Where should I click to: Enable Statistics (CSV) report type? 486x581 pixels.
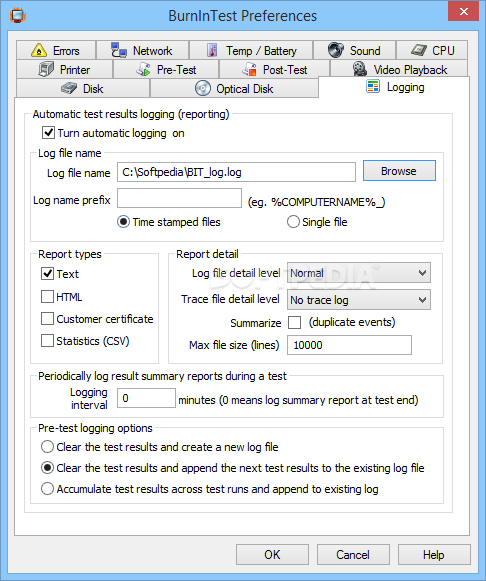pyautogui.click(x=47, y=341)
